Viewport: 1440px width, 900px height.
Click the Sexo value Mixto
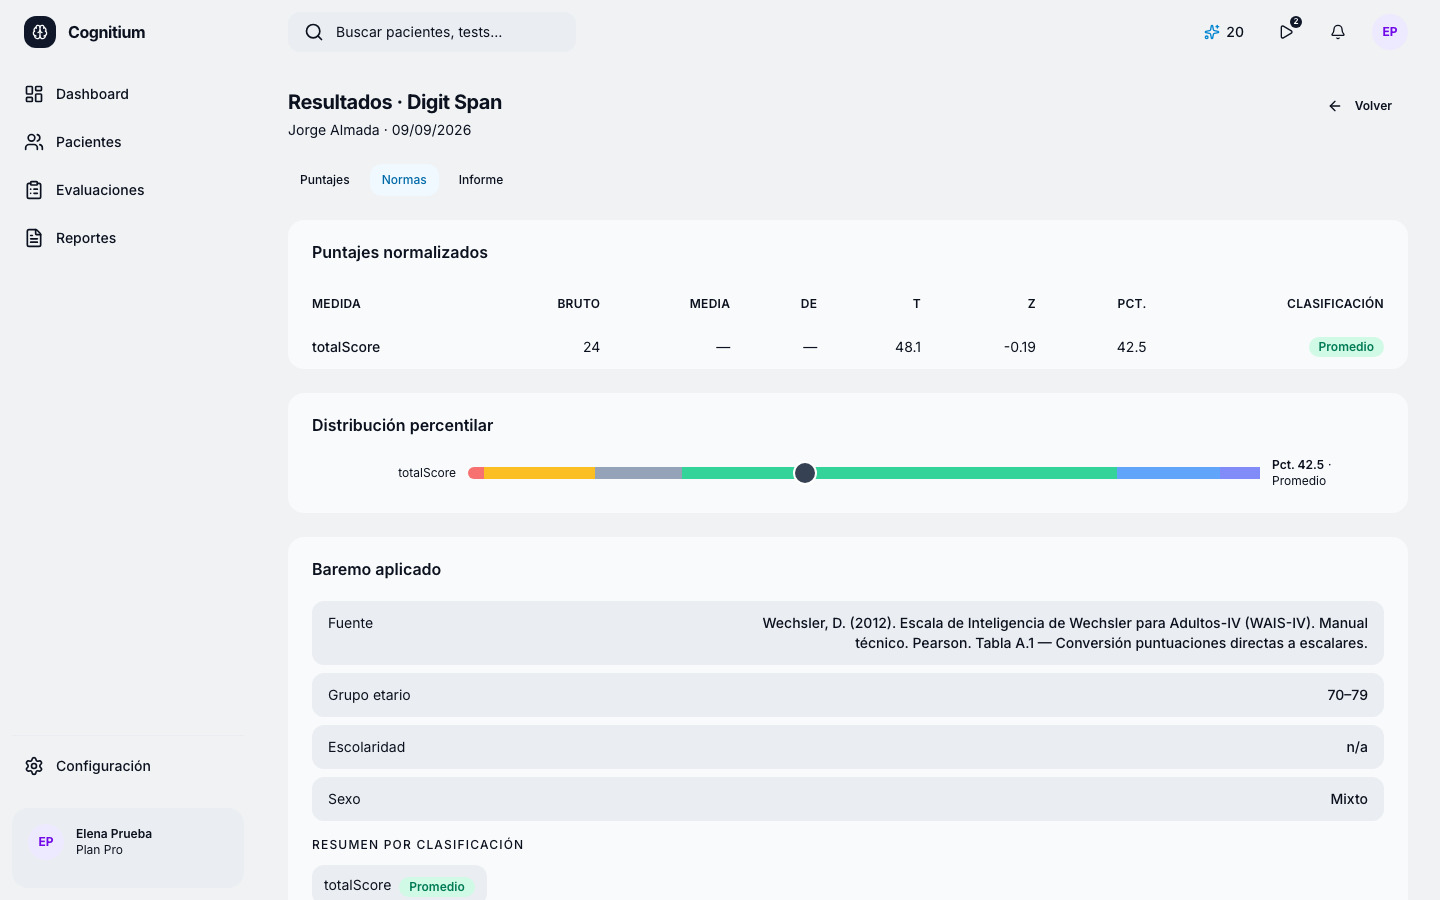[1349, 799]
